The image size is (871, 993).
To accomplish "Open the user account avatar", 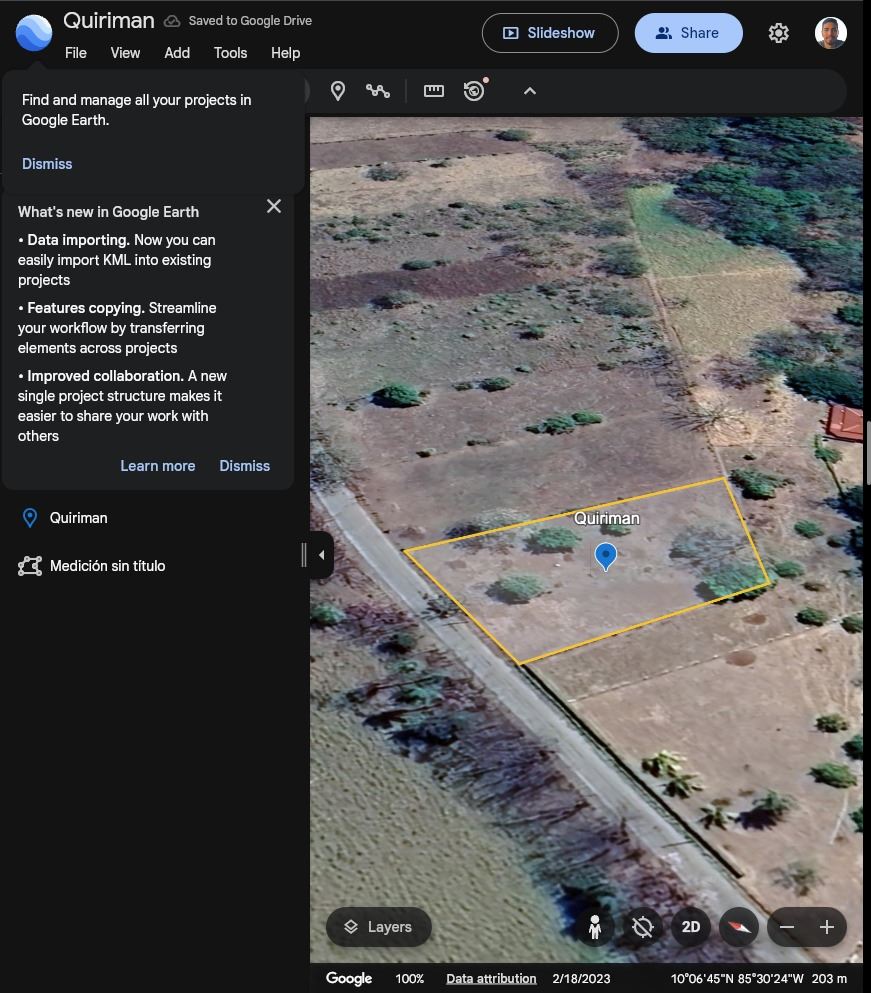I will [830, 33].
